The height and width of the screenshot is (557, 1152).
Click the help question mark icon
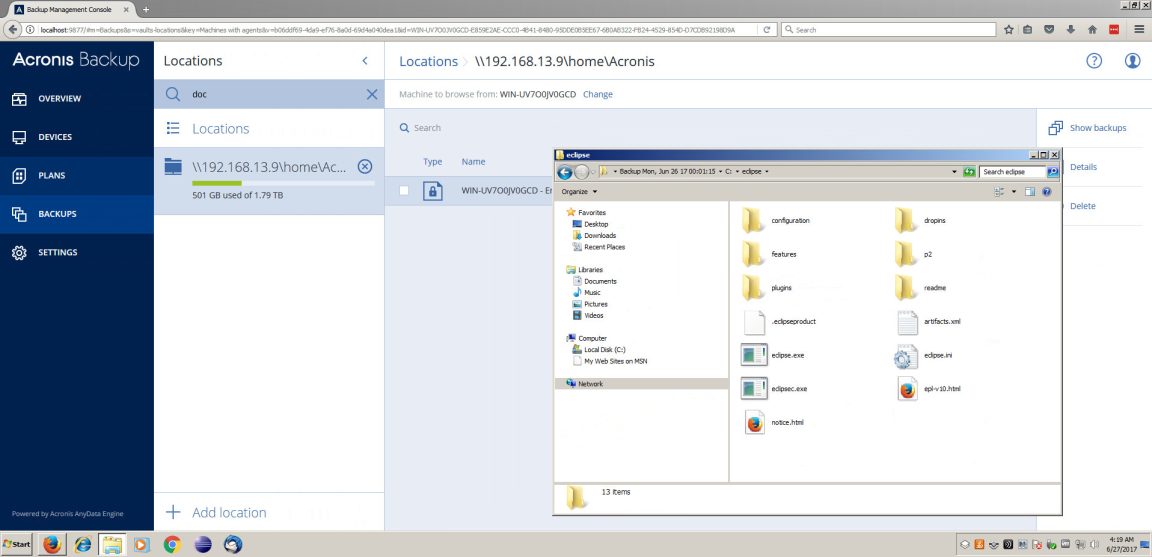1094,61
